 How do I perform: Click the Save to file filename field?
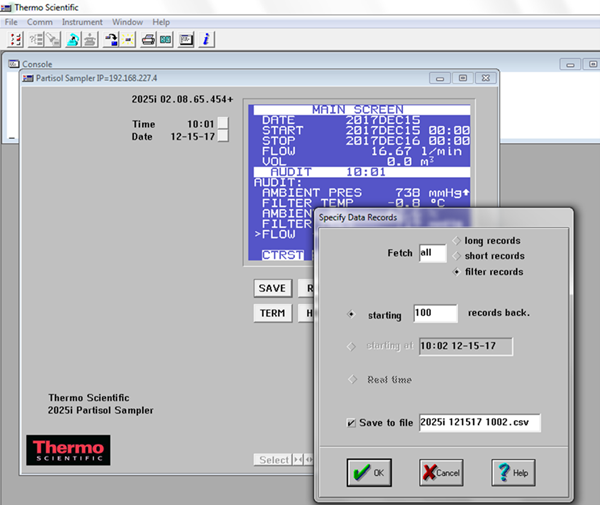click(x=479, y=423)
